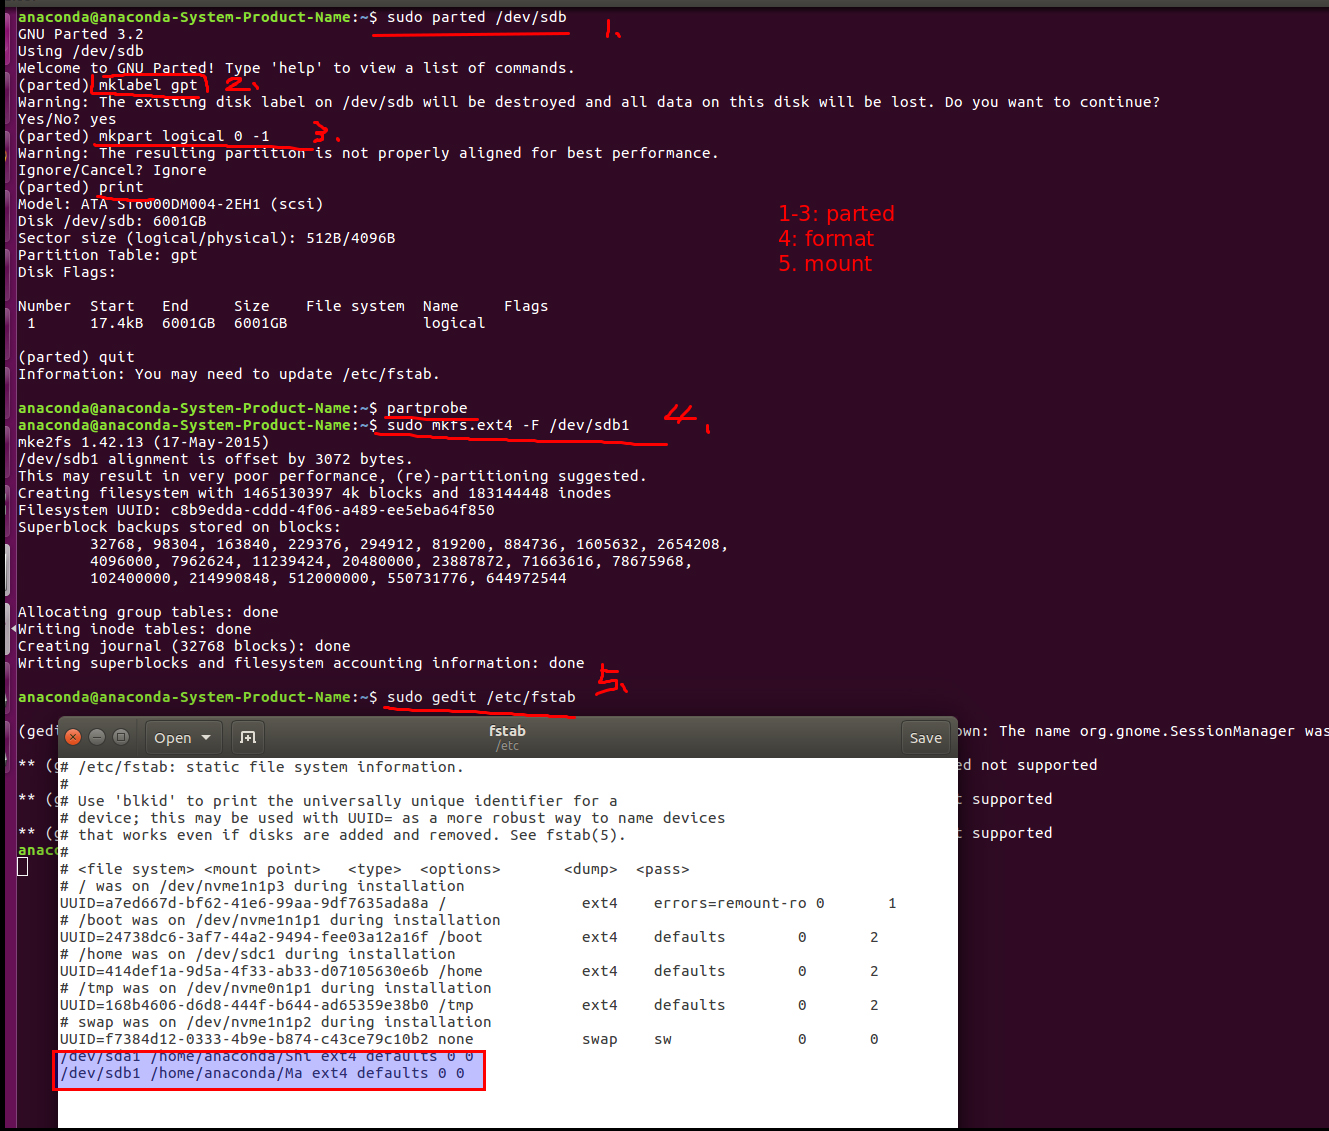
Task: Click 'Ignore/Cancel? Ignore' line in terminal
Action: 112,170
